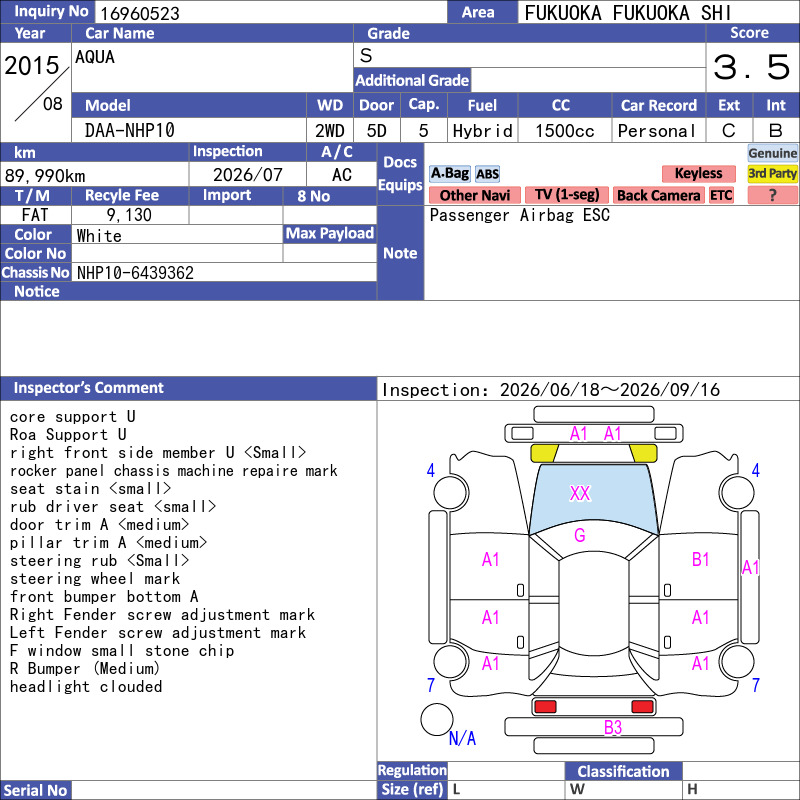Click the yellow 3rd Party badge

click(772, 173)
